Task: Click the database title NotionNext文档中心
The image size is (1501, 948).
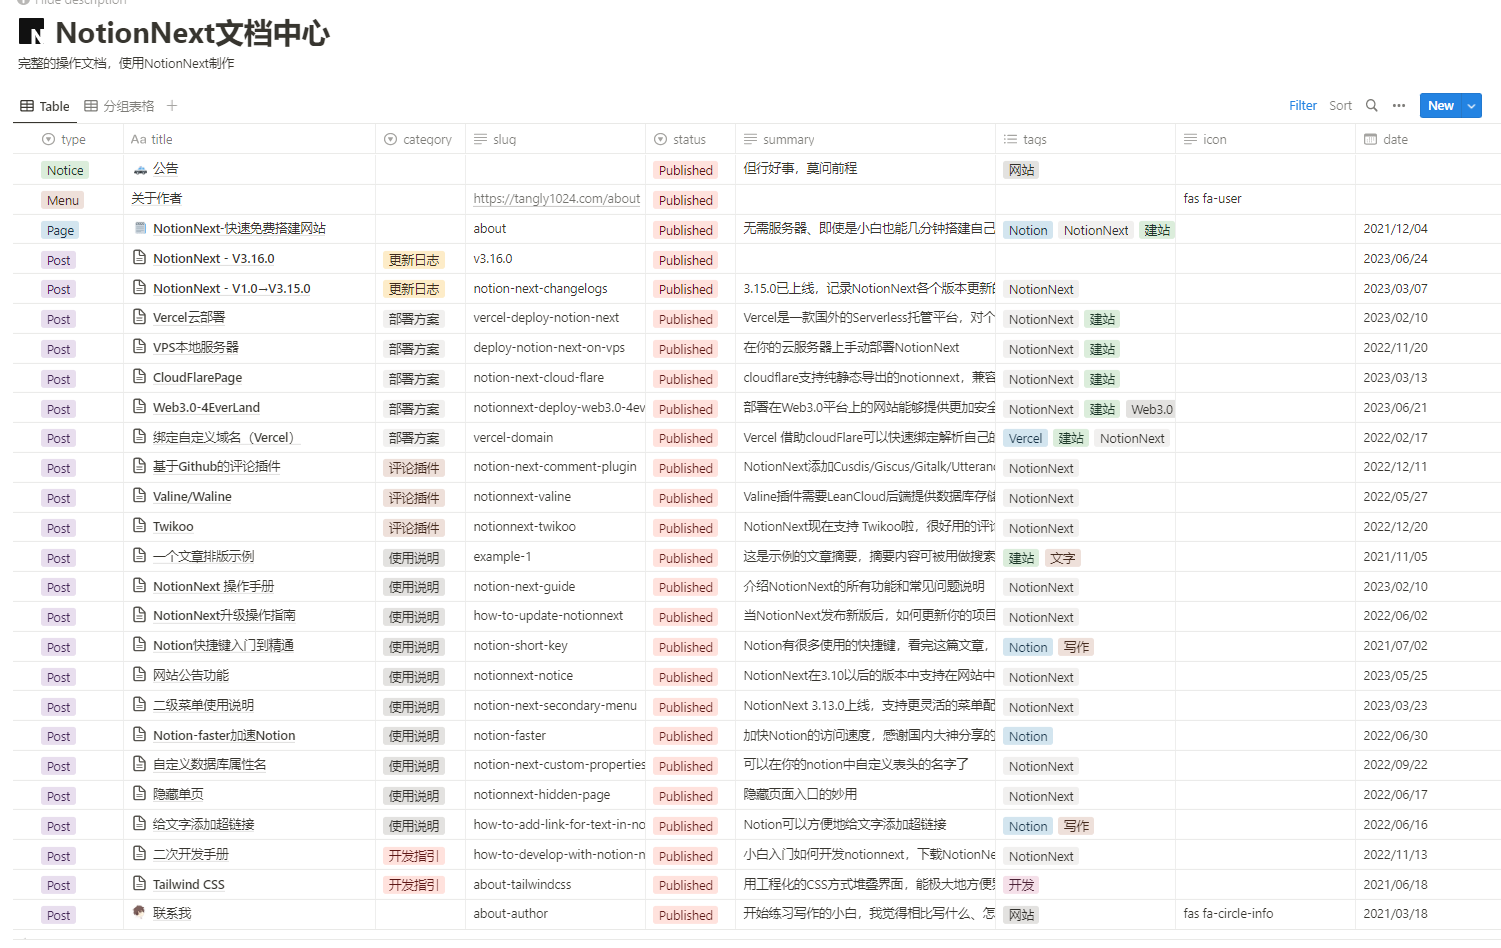Action: 193,33
